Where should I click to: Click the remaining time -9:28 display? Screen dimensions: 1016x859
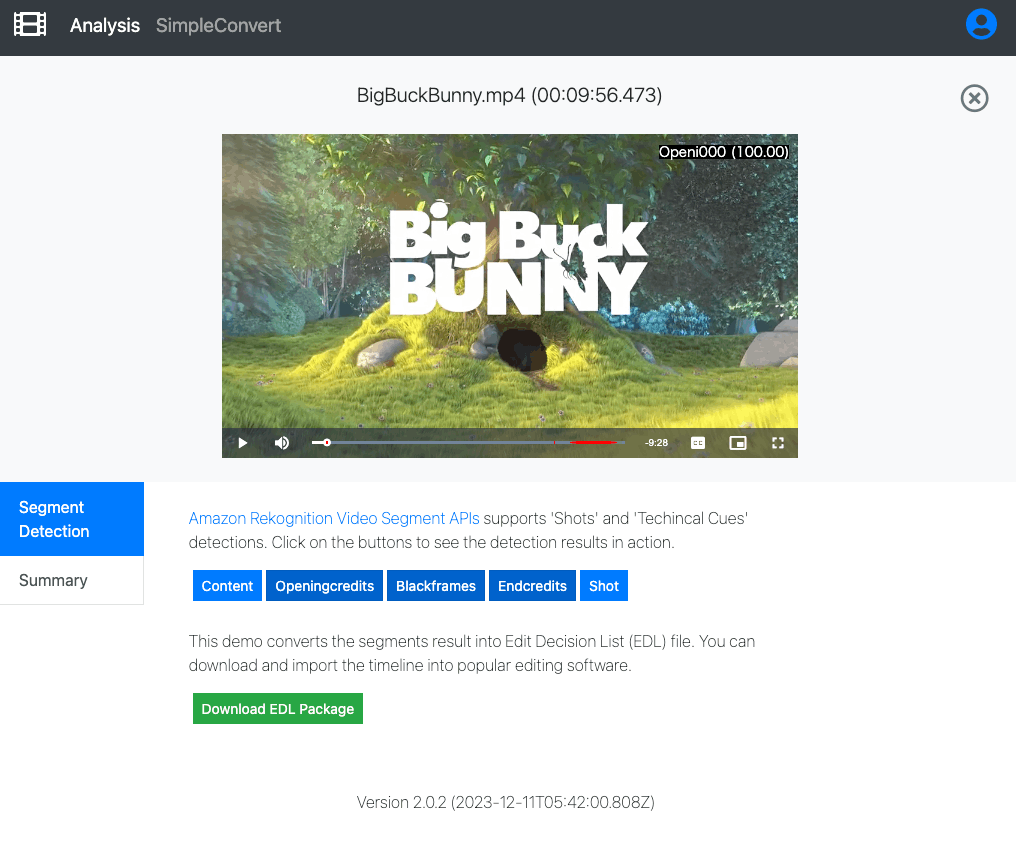[x=656, y=443]
